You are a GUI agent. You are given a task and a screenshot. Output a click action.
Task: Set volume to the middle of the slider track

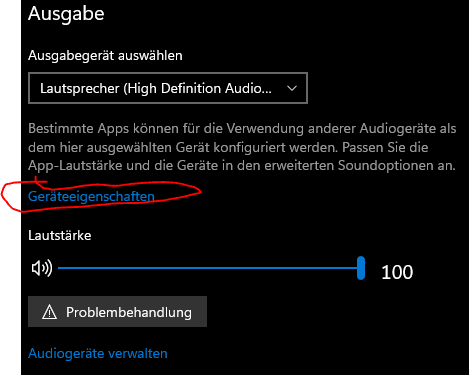pyautogui.click(x=209, y=268)
